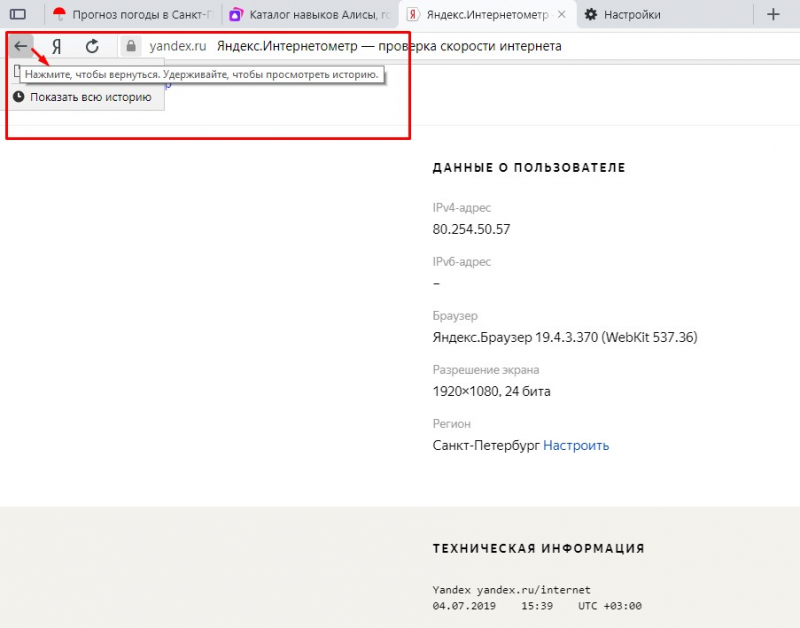Switch to the Каталог навыков Алисы tab
The image size is (800, 628).
pyautogui.click(x=310, y=15)
